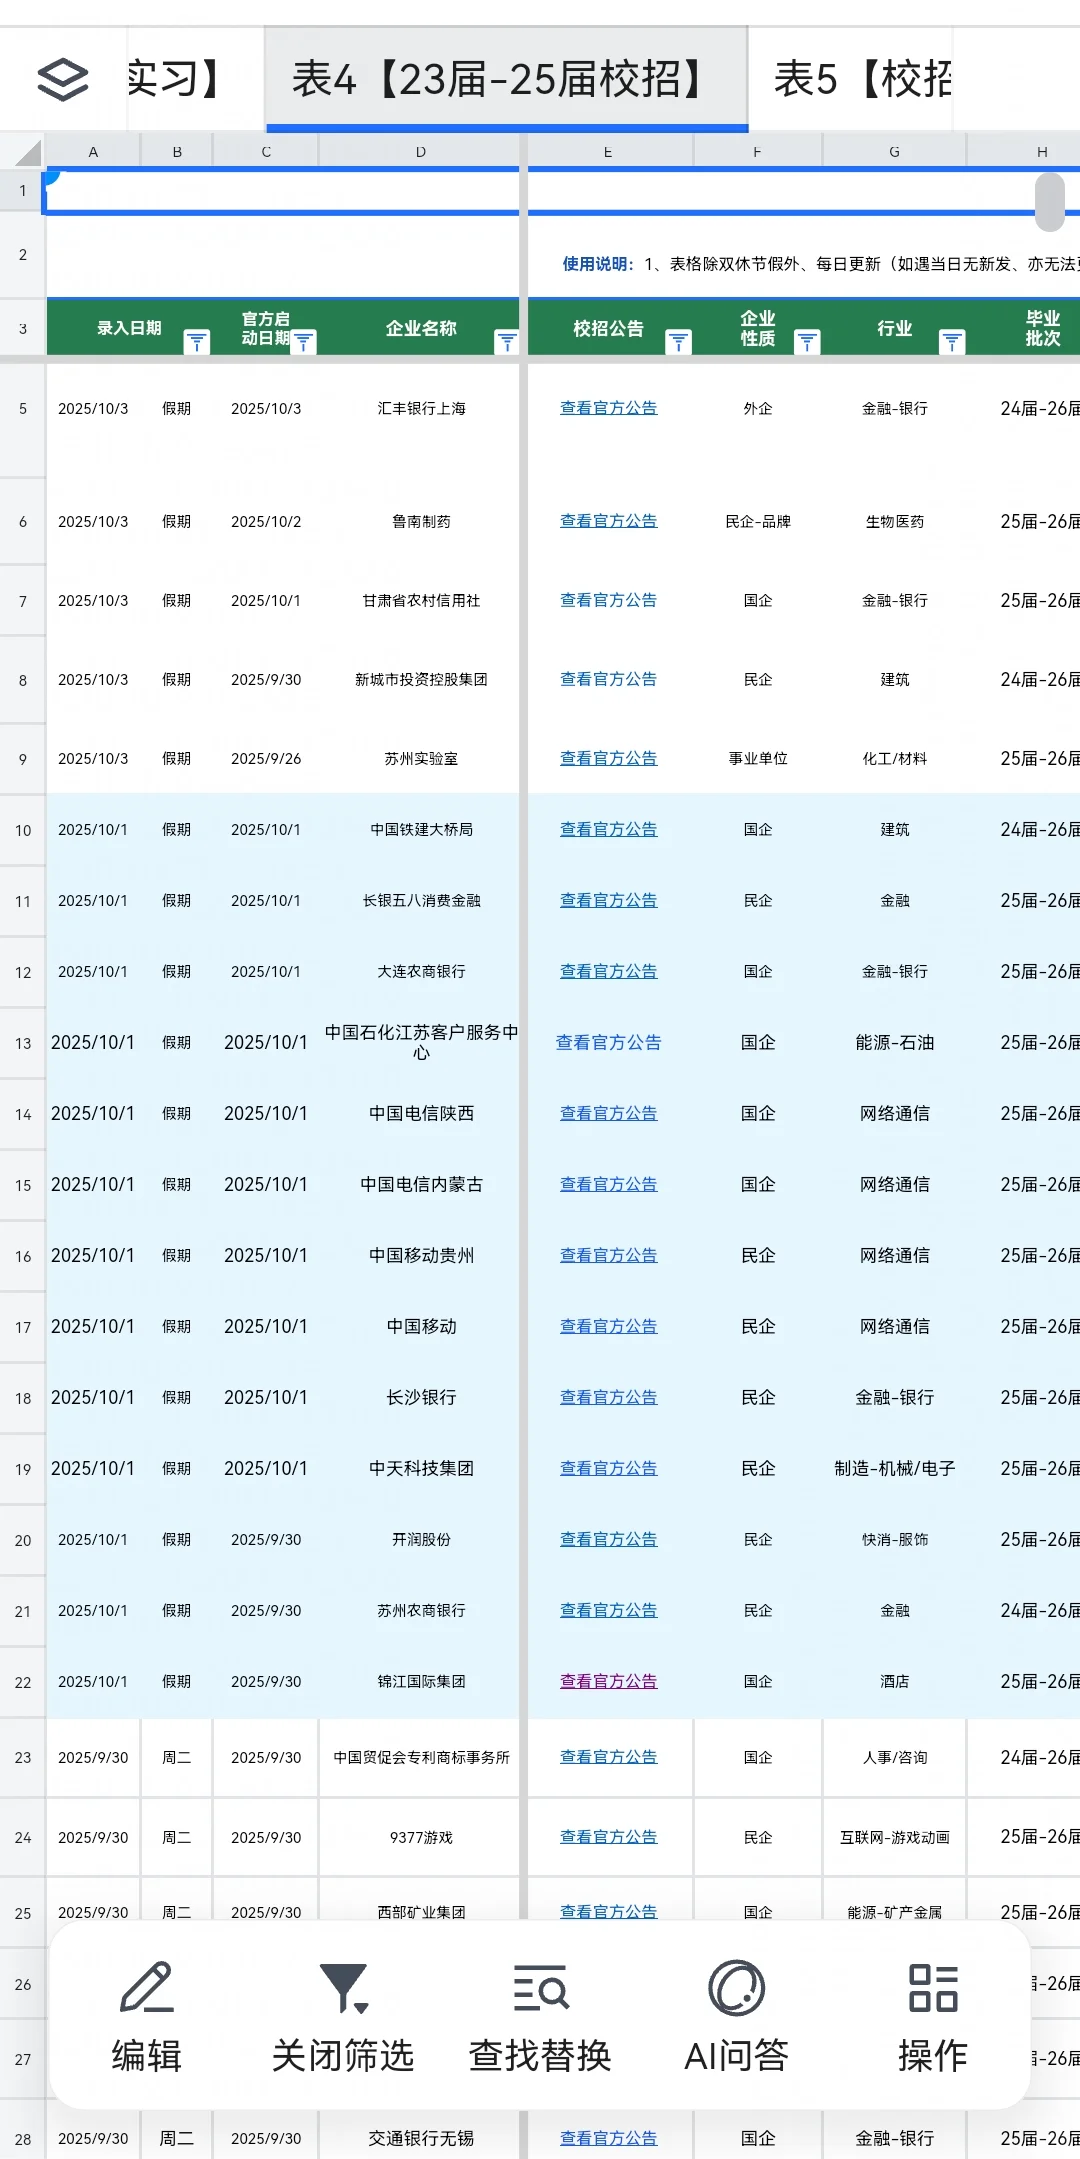Viewport: 1080px width, 2159px height.
Task: Select cell 交通银行无锡
Action: pyautogui.click(x=421, y=2138)
